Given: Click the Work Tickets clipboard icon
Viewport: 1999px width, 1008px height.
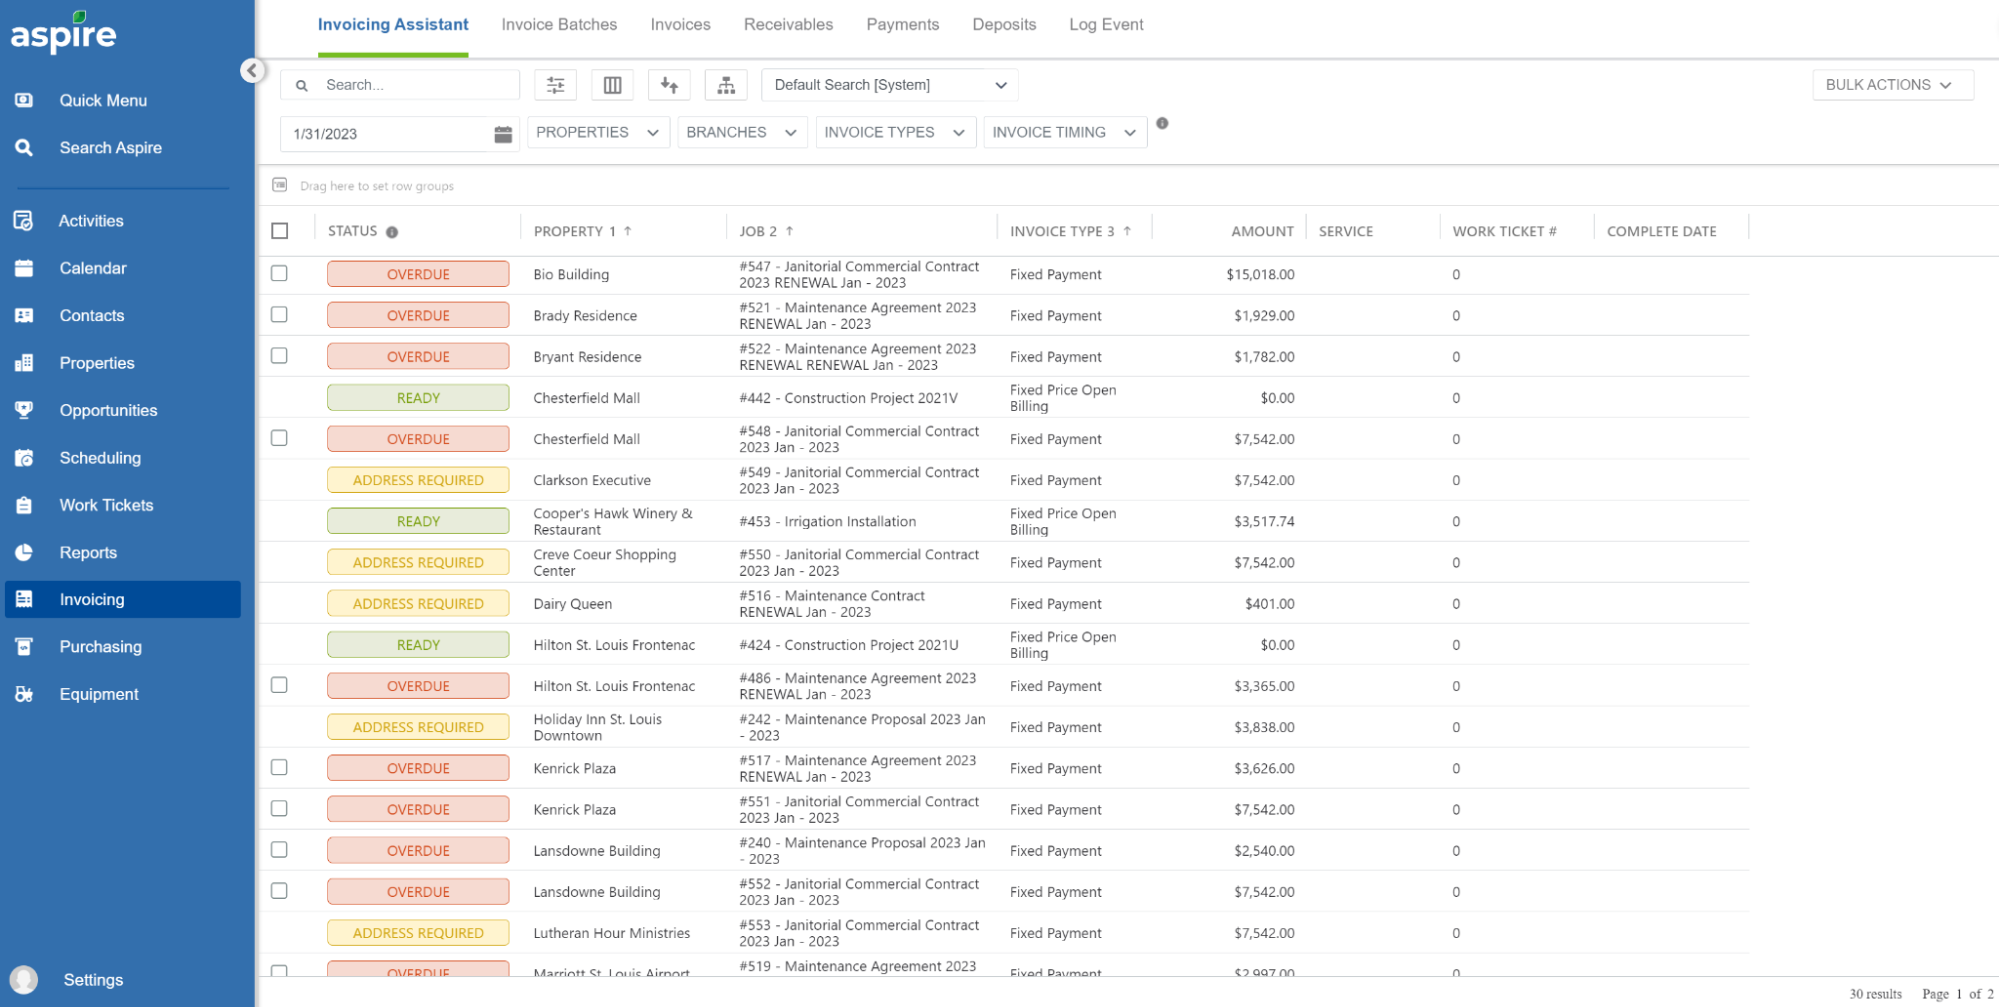Looking at the screenshot, I should (x=24, y=505).
